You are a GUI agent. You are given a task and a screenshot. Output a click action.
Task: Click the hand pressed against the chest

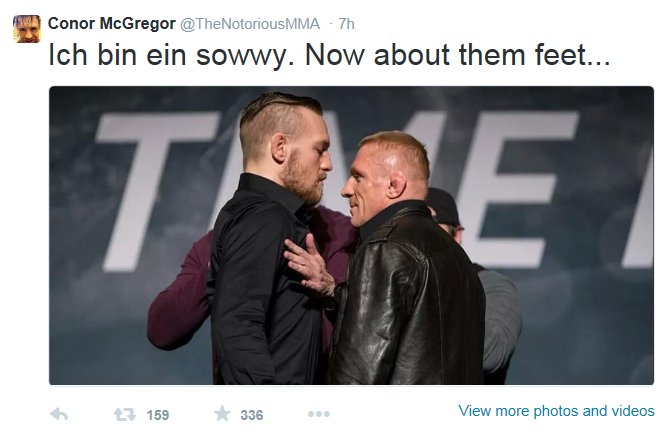coord(309,264)
